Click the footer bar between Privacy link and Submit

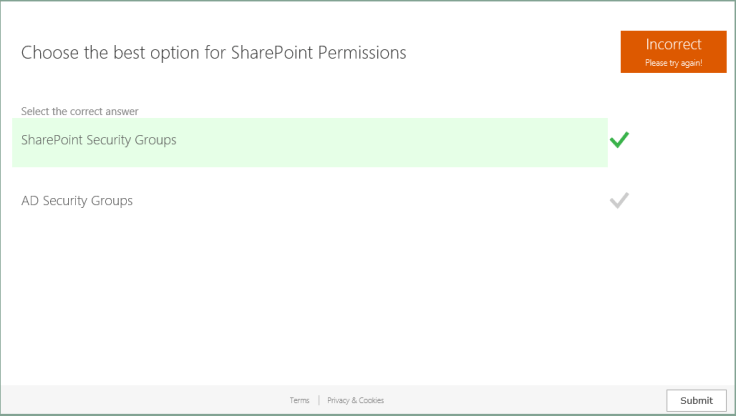(520, 400)
